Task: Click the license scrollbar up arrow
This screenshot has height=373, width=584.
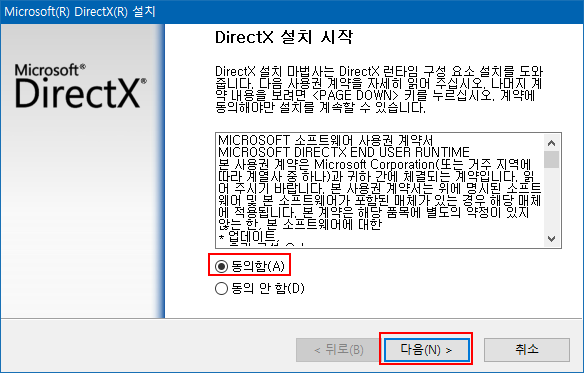Action: point(552,143)
